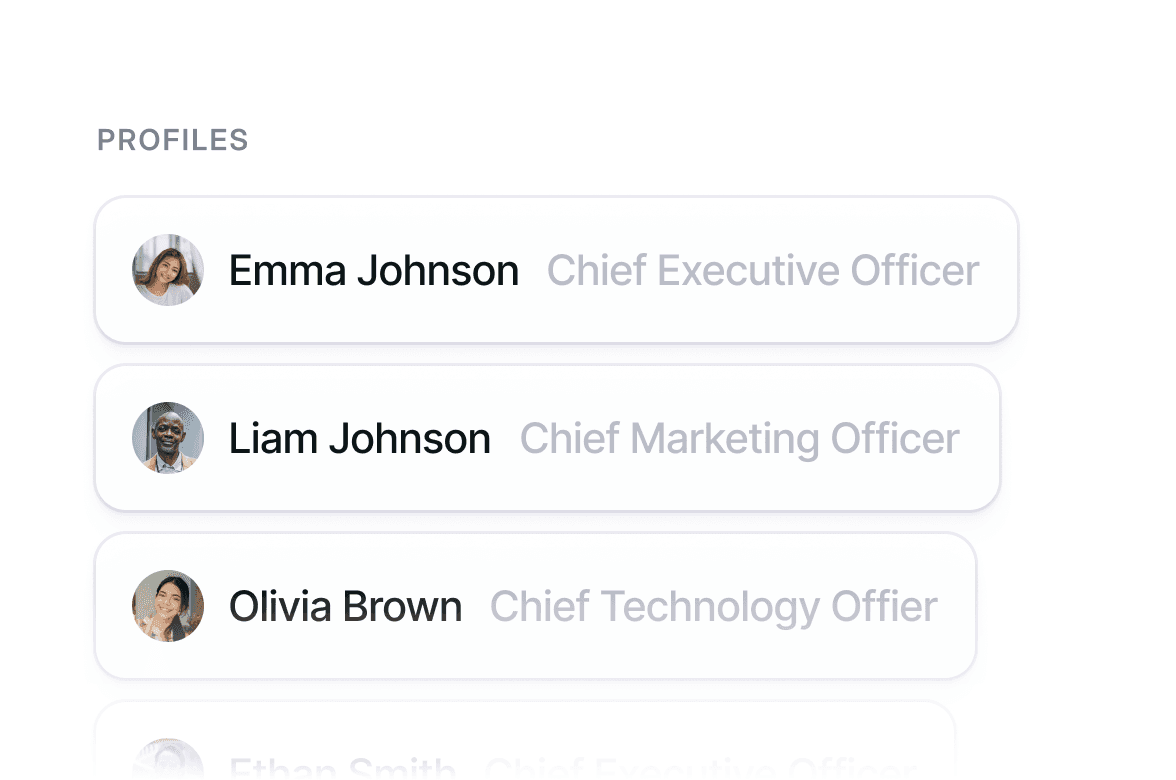
Task: Select the Olivia Brown name text
Action: [345, 607]
